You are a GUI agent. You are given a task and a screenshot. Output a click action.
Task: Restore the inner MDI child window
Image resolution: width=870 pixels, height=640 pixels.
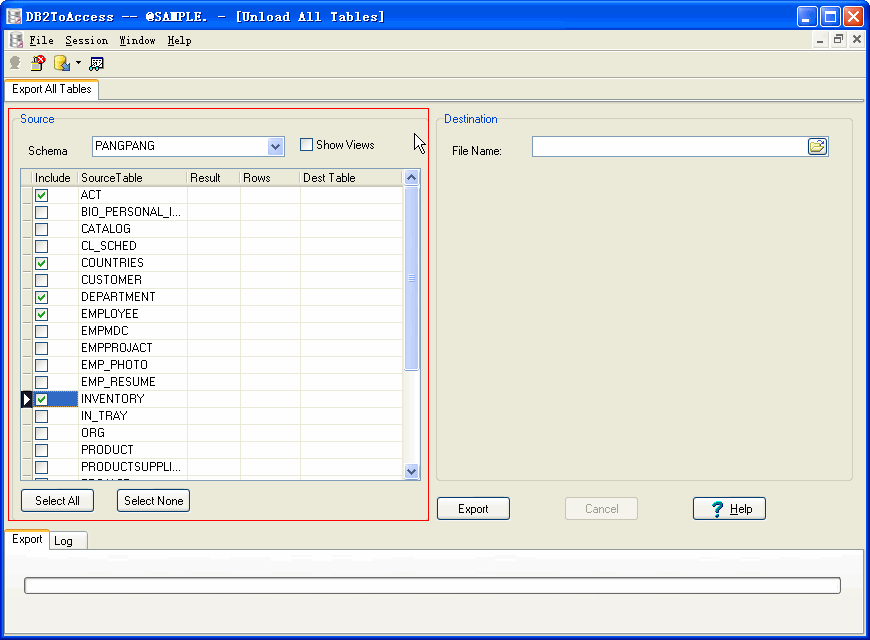838,39
